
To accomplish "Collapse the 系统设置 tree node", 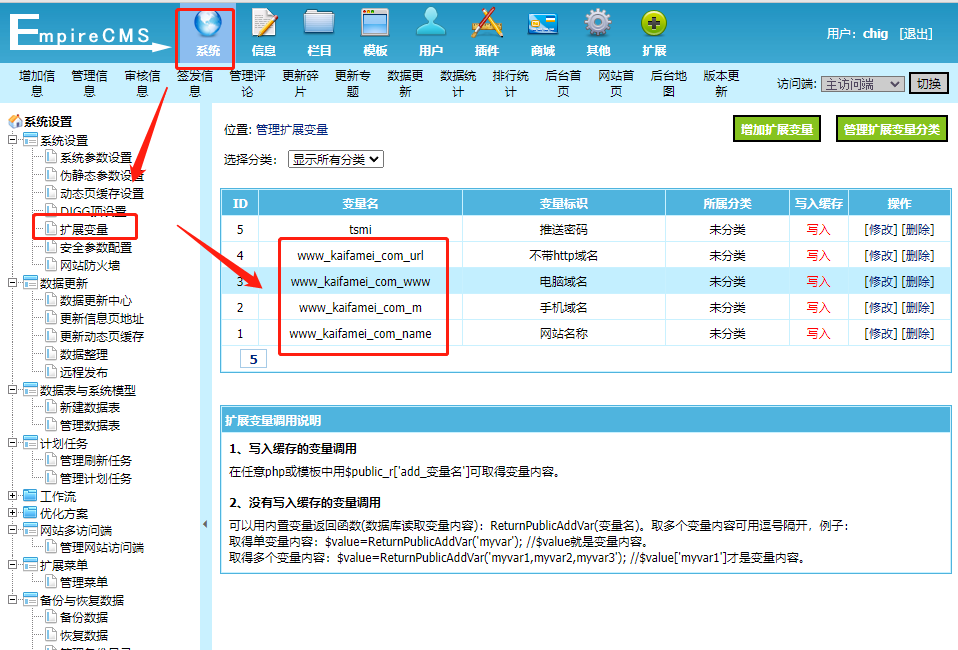I will pos(12,140).
